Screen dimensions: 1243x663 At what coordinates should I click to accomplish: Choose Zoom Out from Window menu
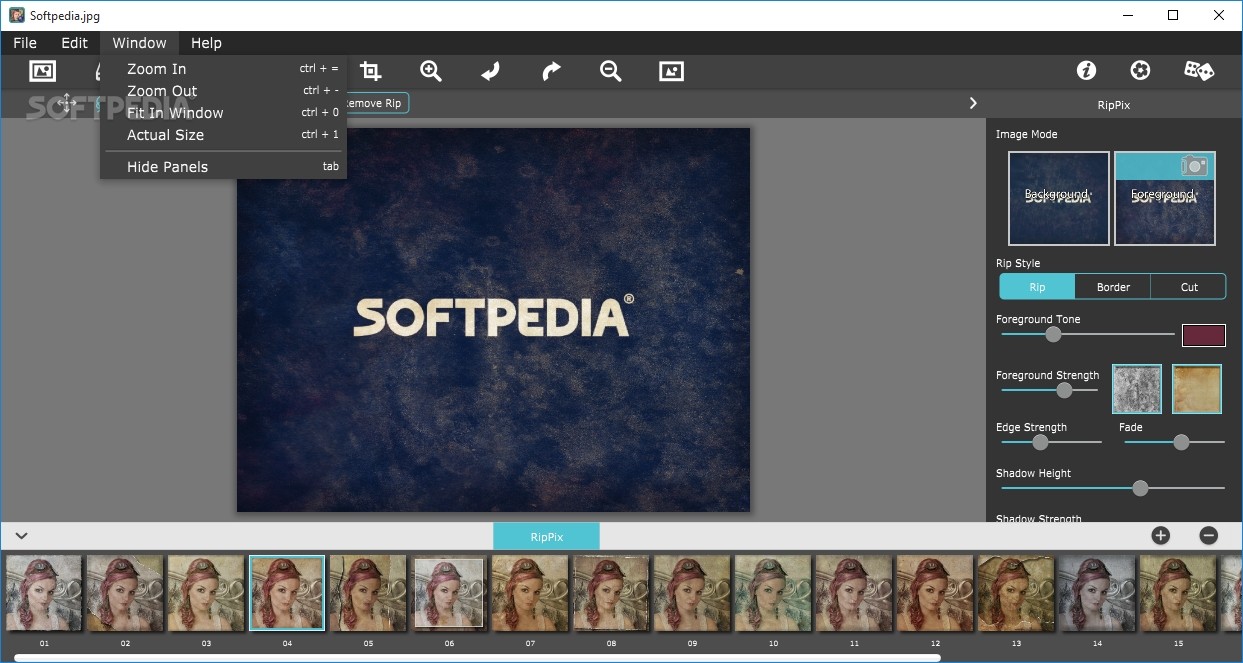click(x=223, y=91)
